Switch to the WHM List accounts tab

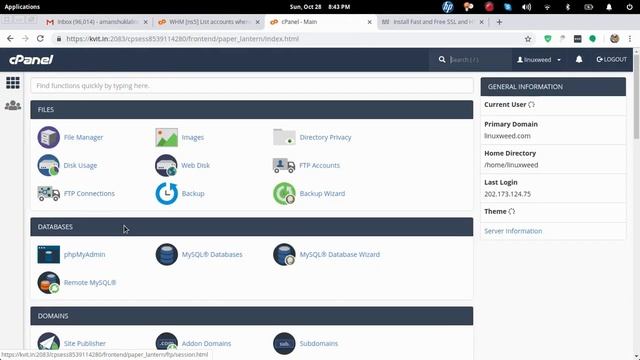click(x=209, y=22)
